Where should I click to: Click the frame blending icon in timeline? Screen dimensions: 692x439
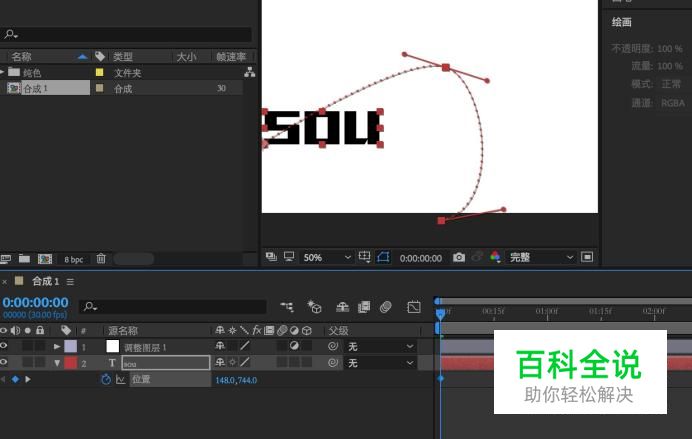[x=364, y=307]
